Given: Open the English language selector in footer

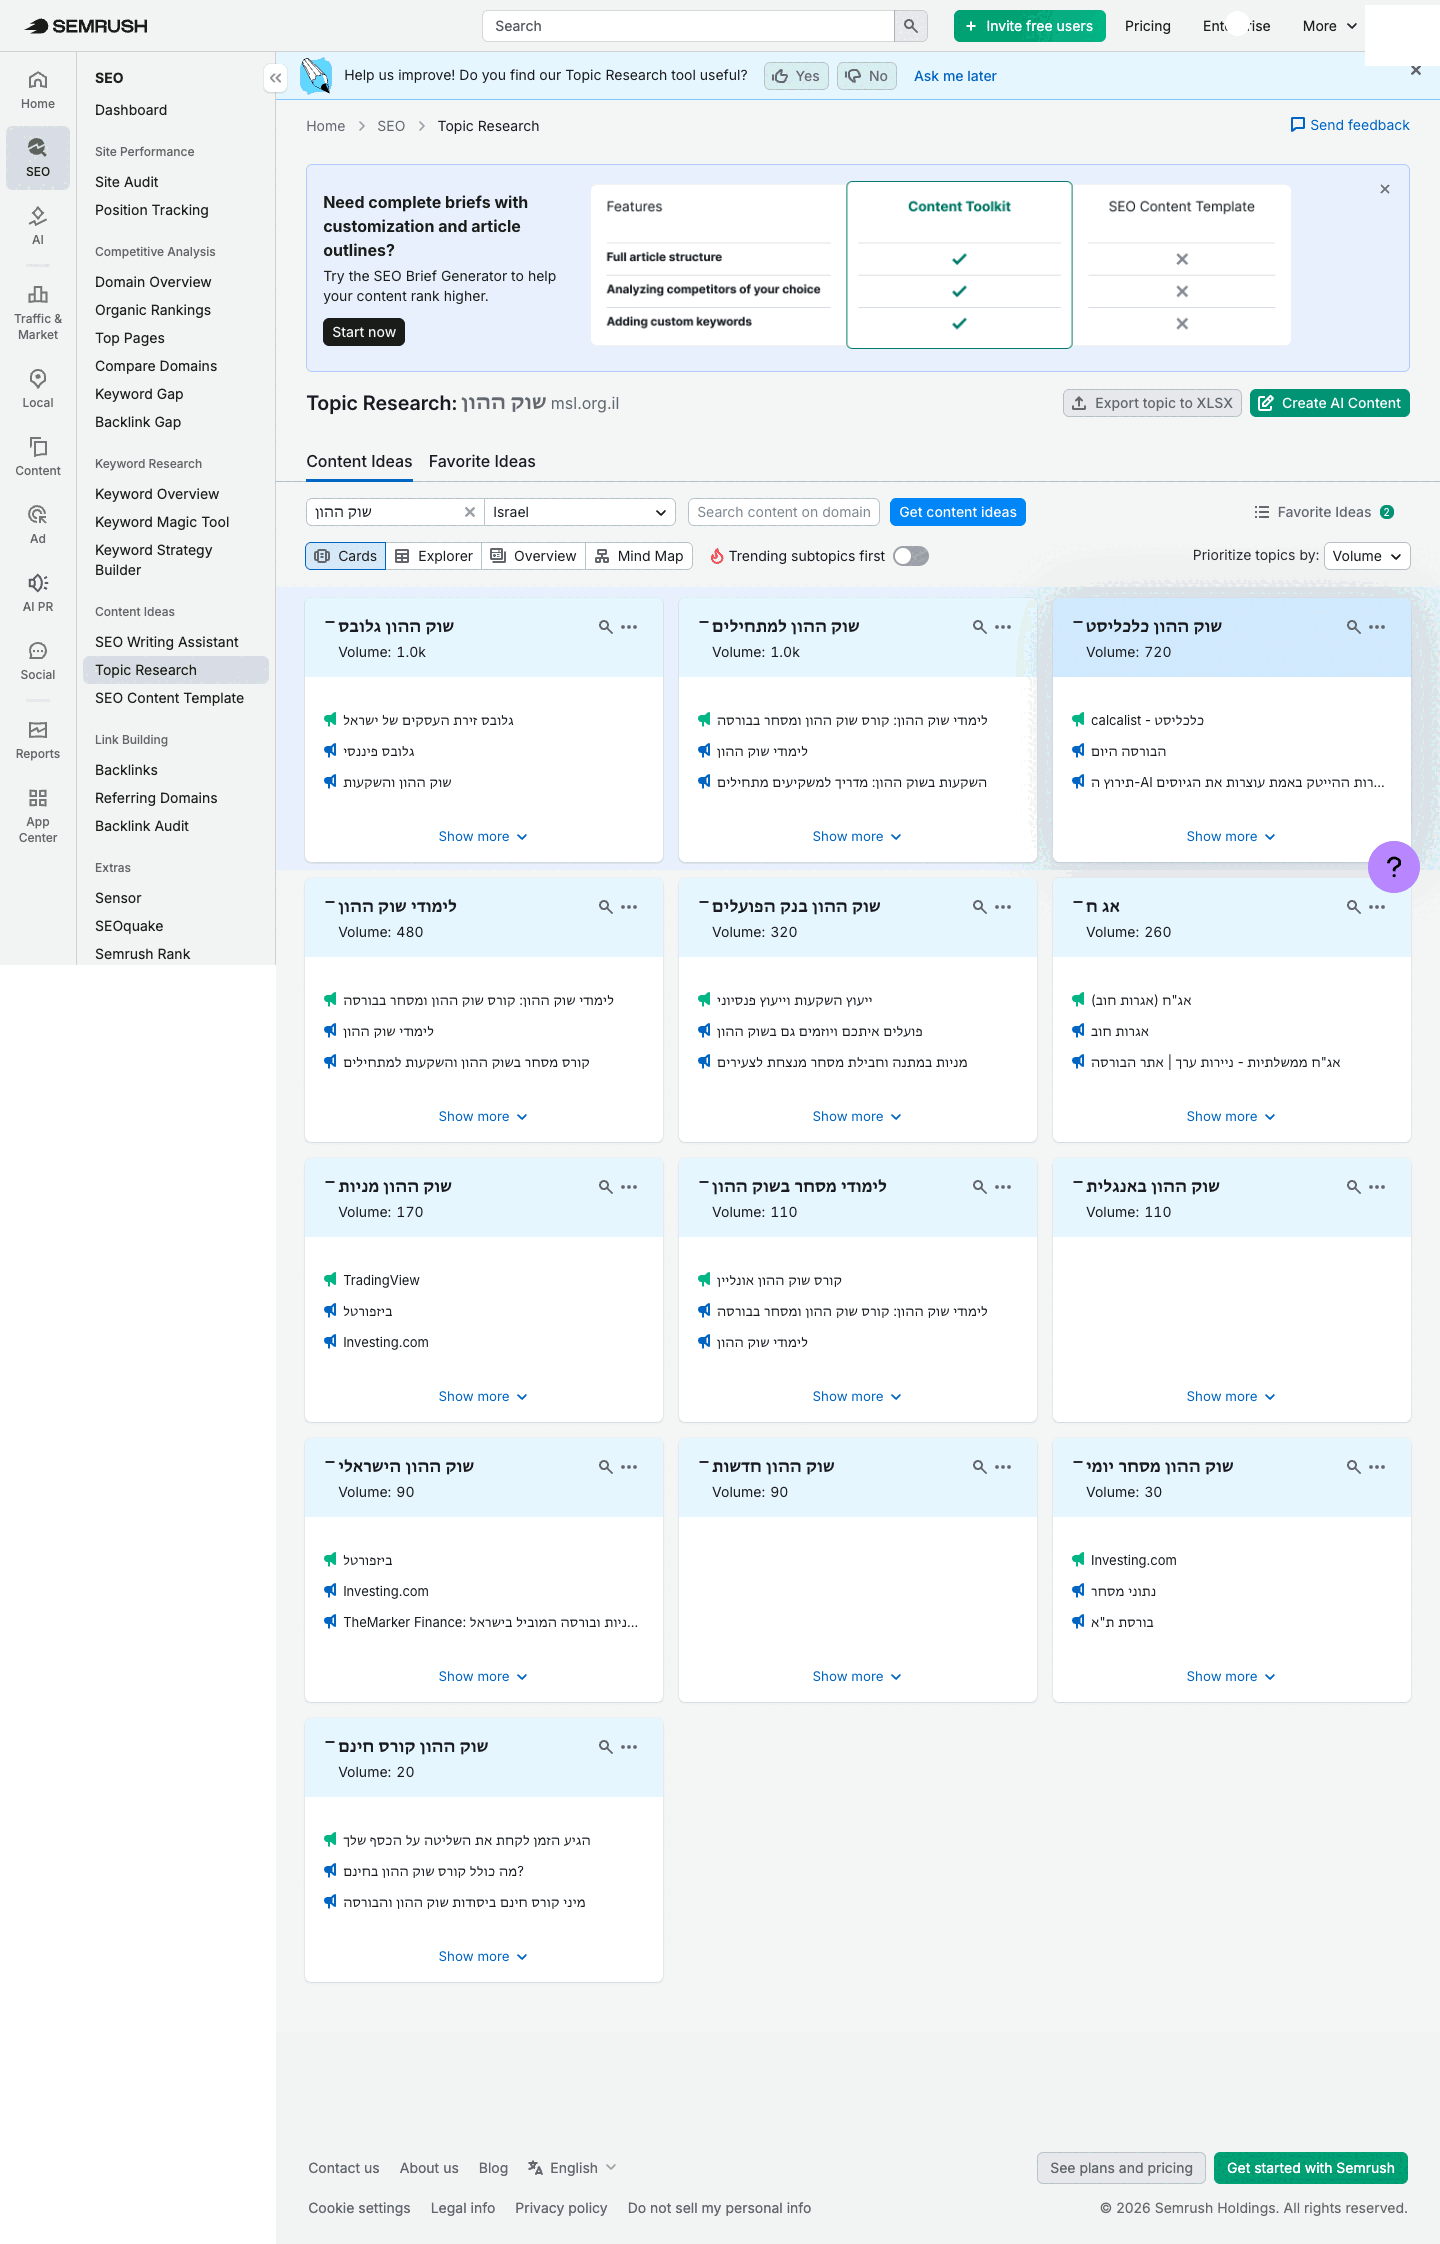Looking at the screenshot, I should tap(573, 2168).
